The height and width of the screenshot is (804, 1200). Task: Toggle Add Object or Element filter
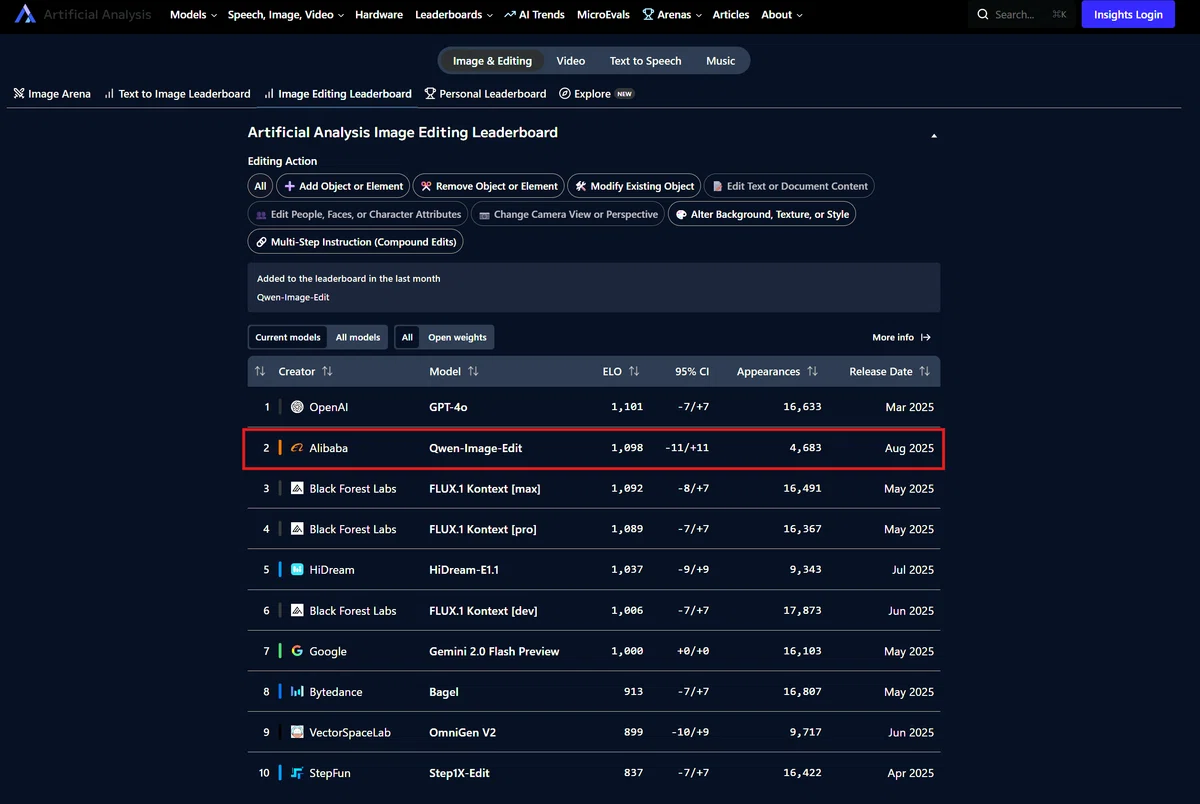point(343,186)
